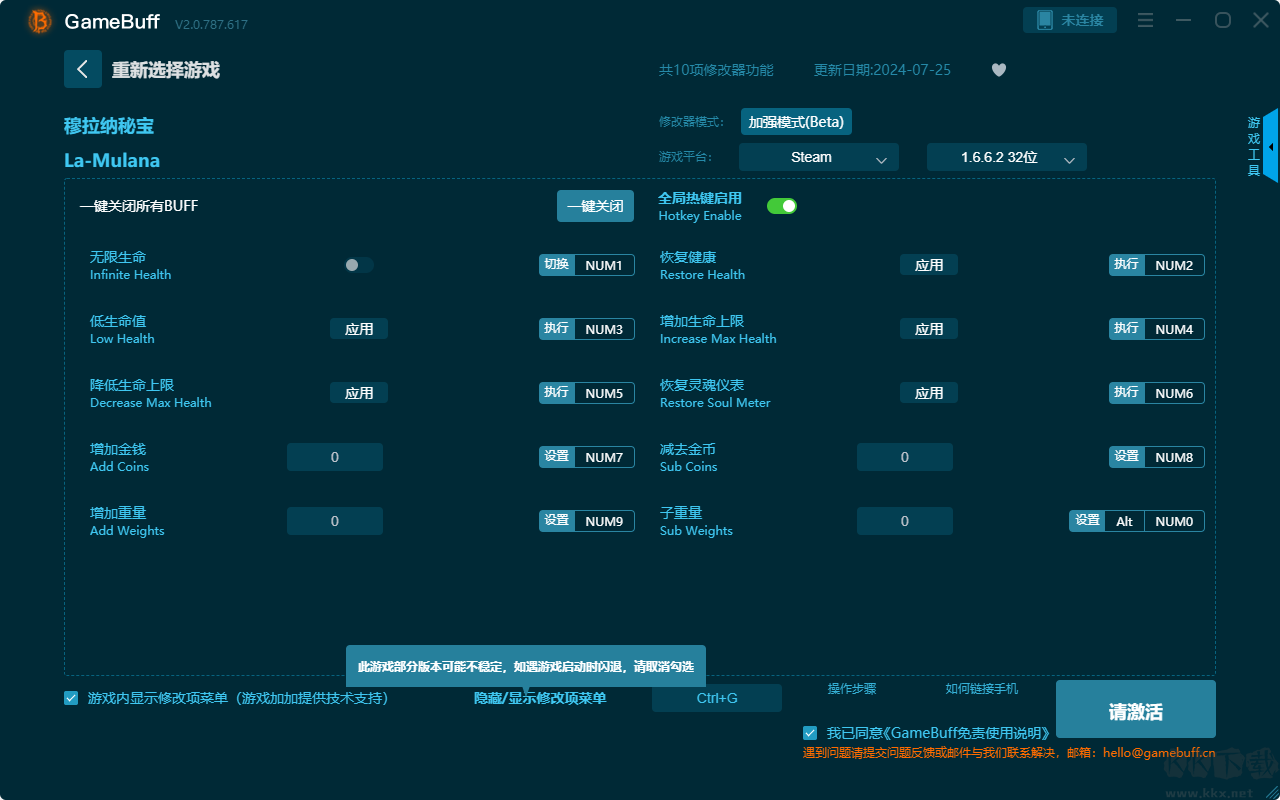Viewport: 1280px width, 800px height.
Task: Click the NUM5 hotkey box for 降低生命上限
Action: tap(604, 393)
